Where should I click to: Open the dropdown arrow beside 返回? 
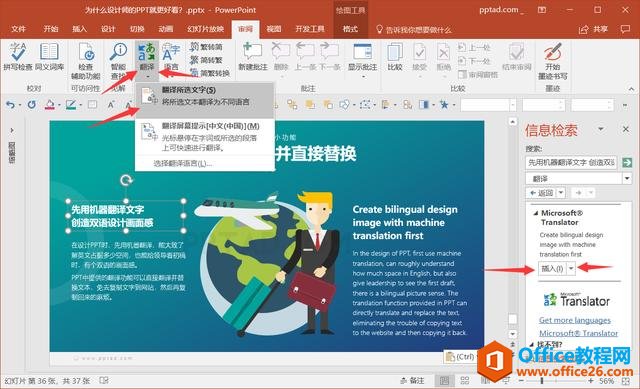click(561, 193)
